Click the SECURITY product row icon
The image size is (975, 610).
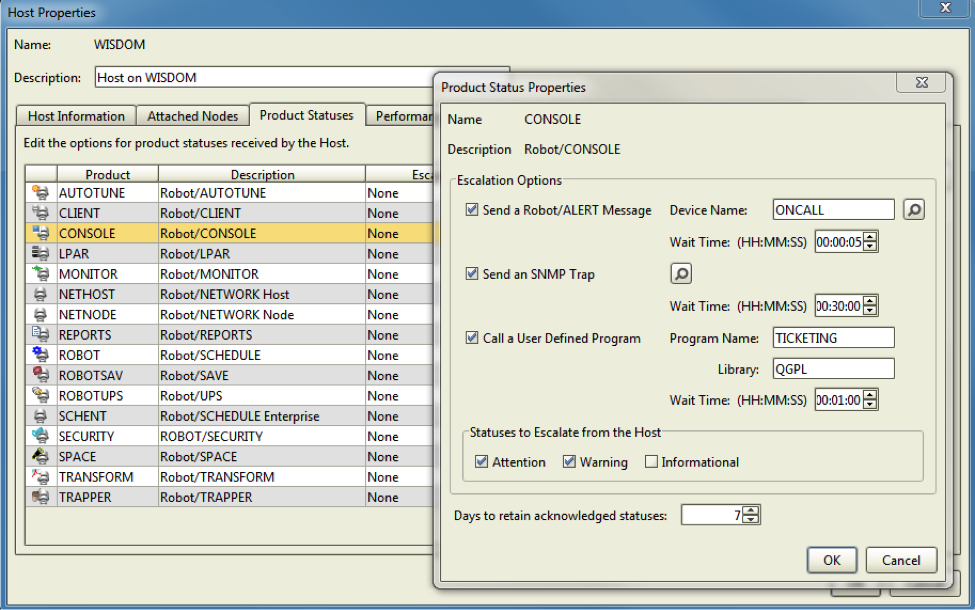[x=40, y=436]
